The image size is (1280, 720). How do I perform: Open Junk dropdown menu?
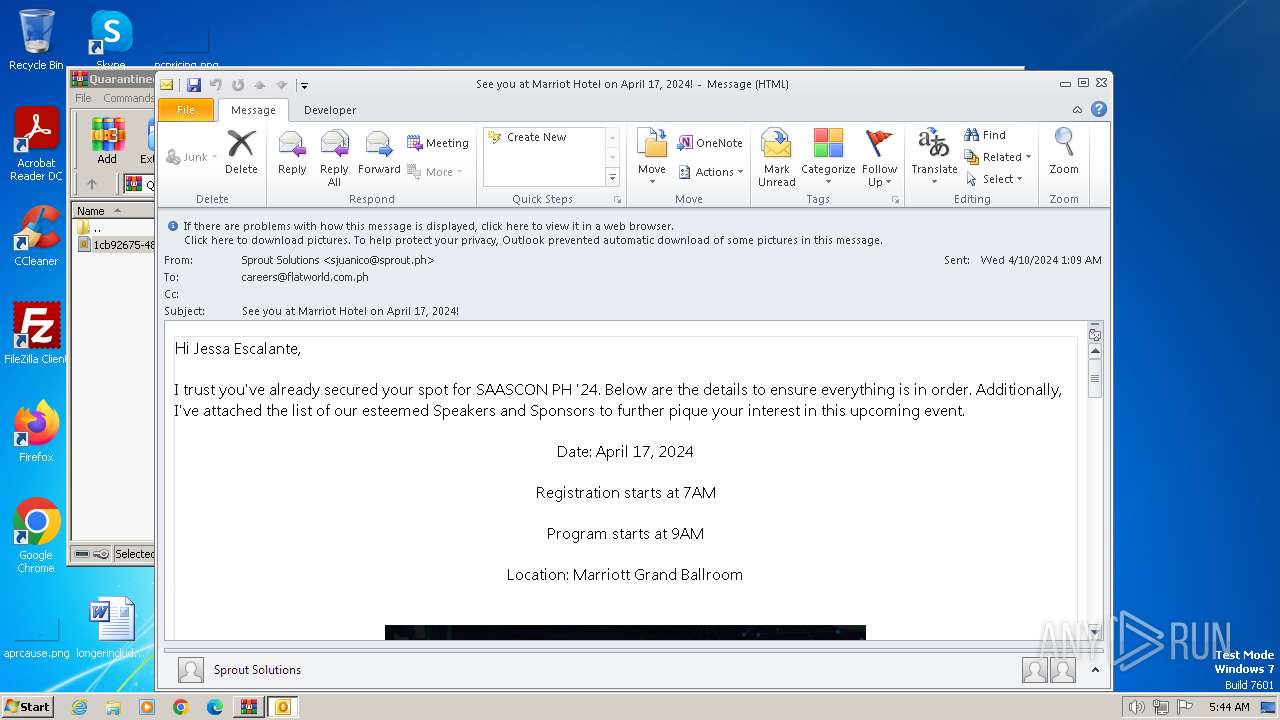192,157
